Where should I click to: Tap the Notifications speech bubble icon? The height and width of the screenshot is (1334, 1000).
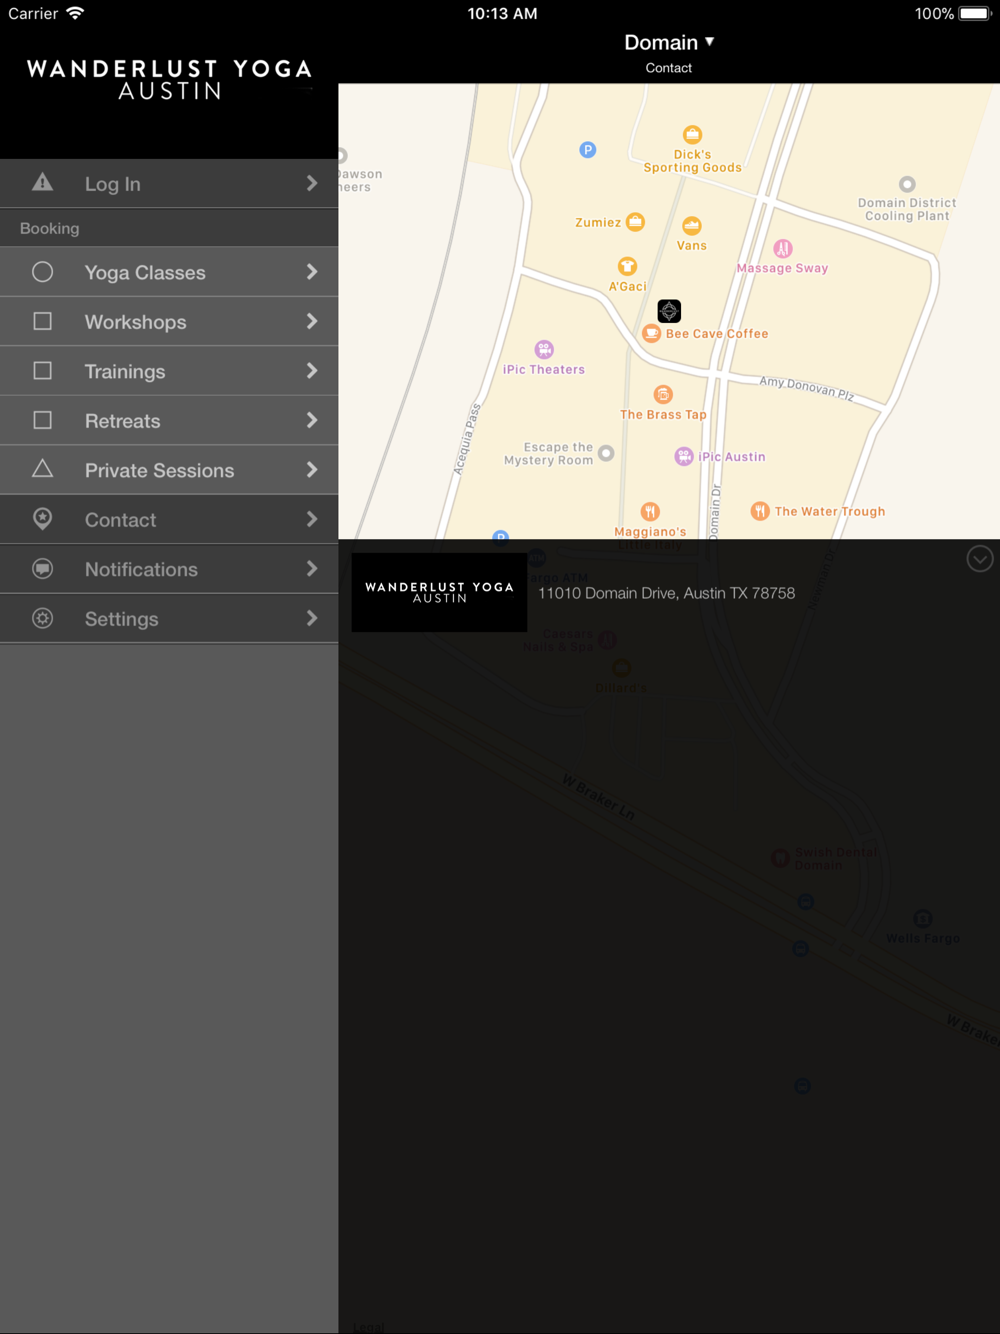[42, 569]
